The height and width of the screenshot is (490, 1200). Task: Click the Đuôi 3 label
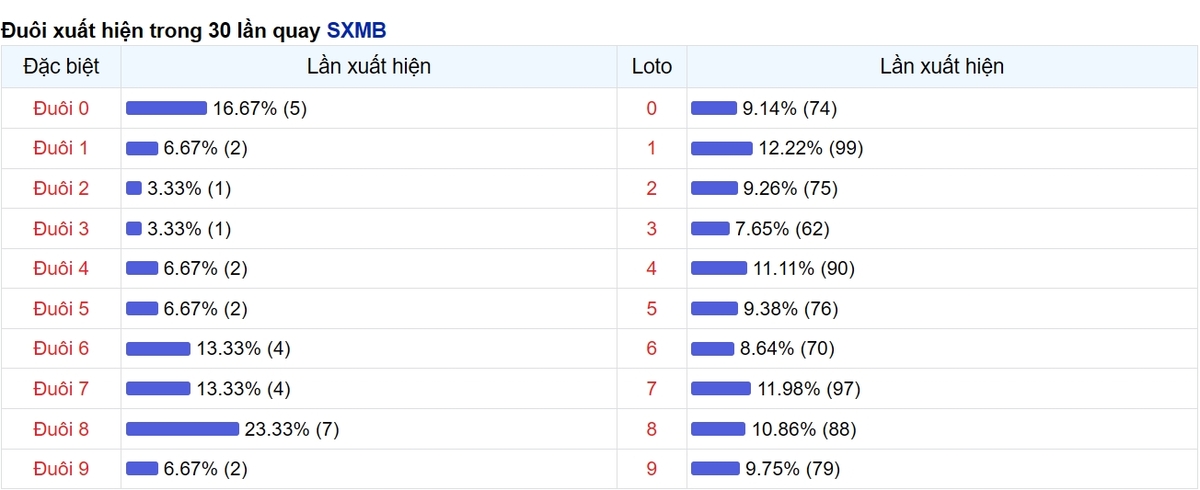coord(61,229)
